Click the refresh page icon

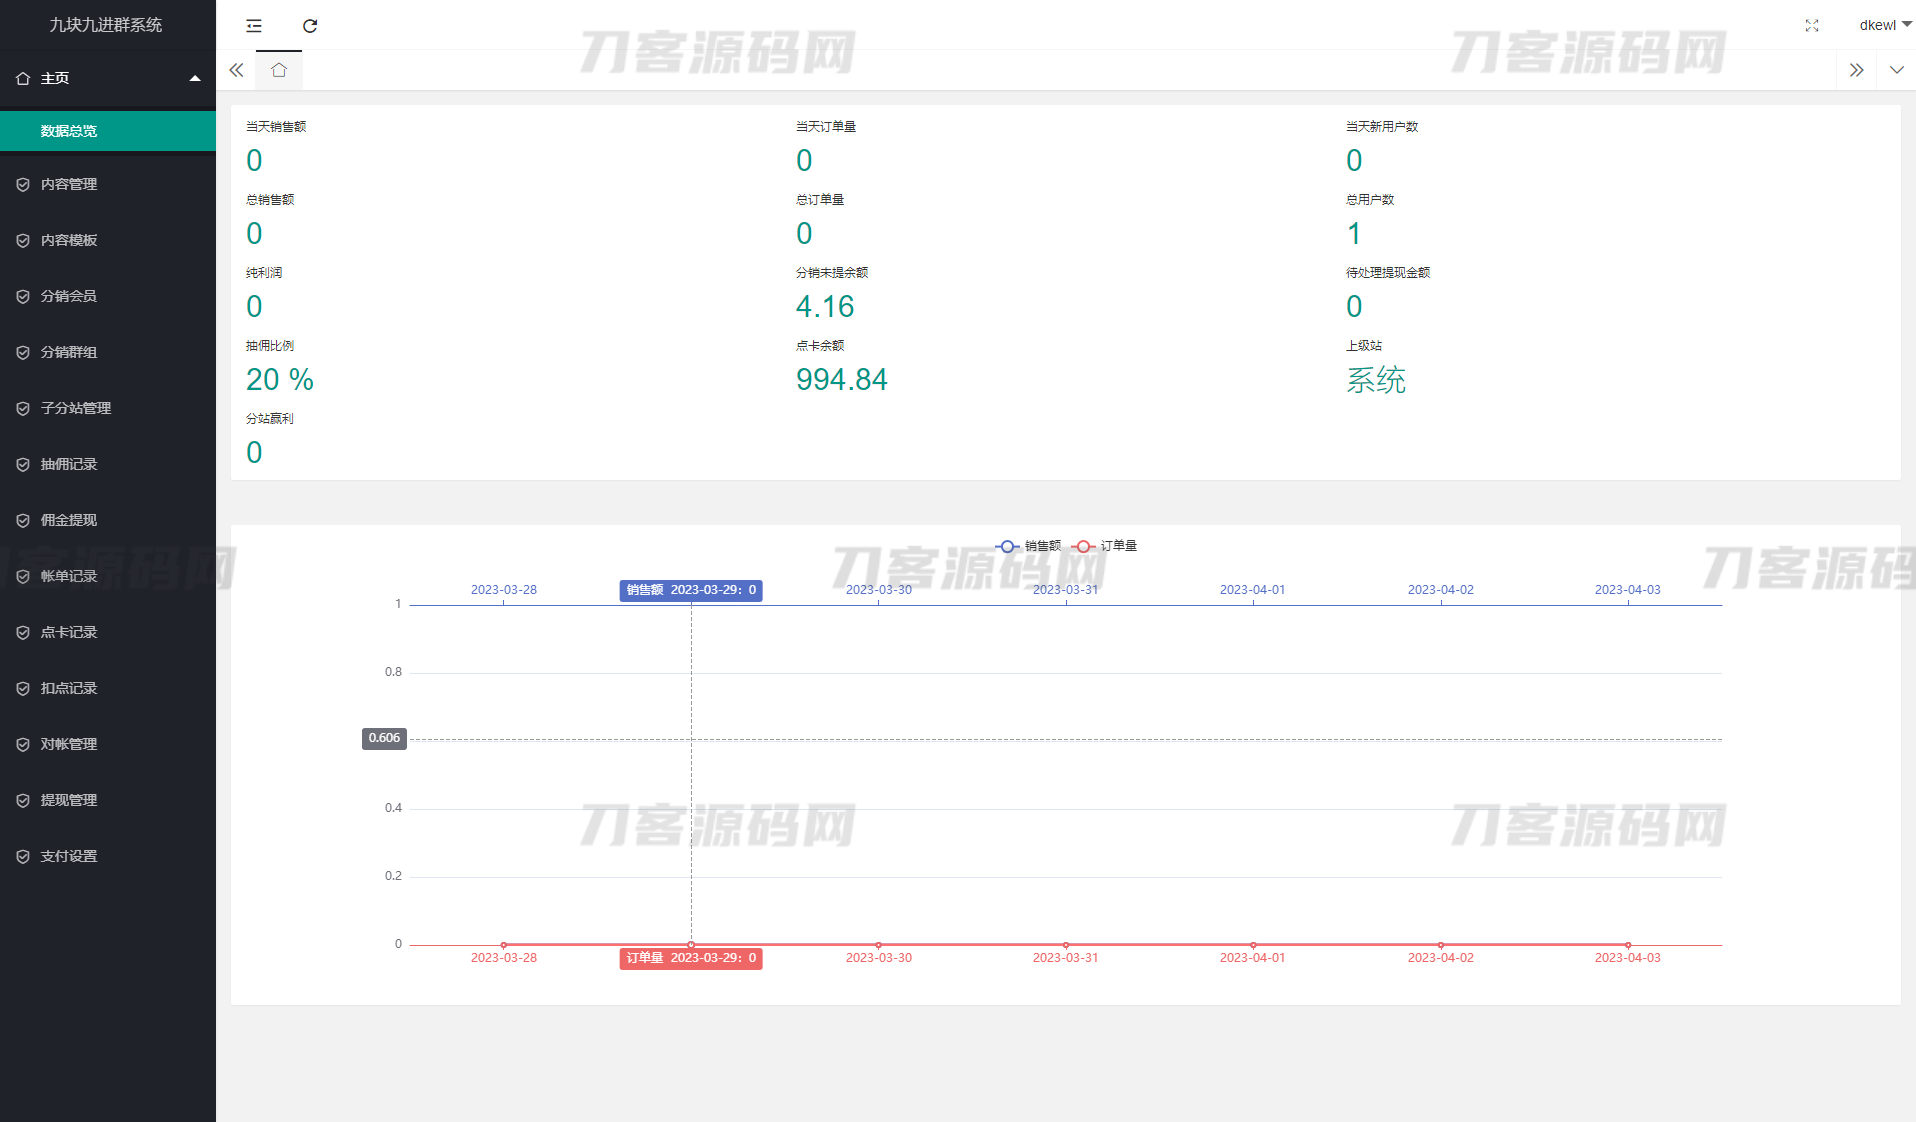point(310,26)
